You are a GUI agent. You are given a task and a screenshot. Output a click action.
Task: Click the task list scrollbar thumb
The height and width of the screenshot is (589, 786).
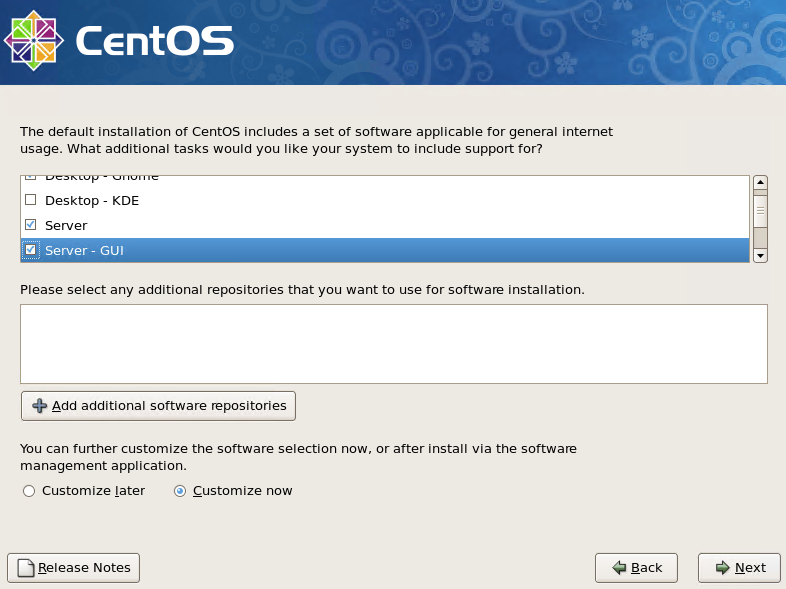(x=759, y=211)
